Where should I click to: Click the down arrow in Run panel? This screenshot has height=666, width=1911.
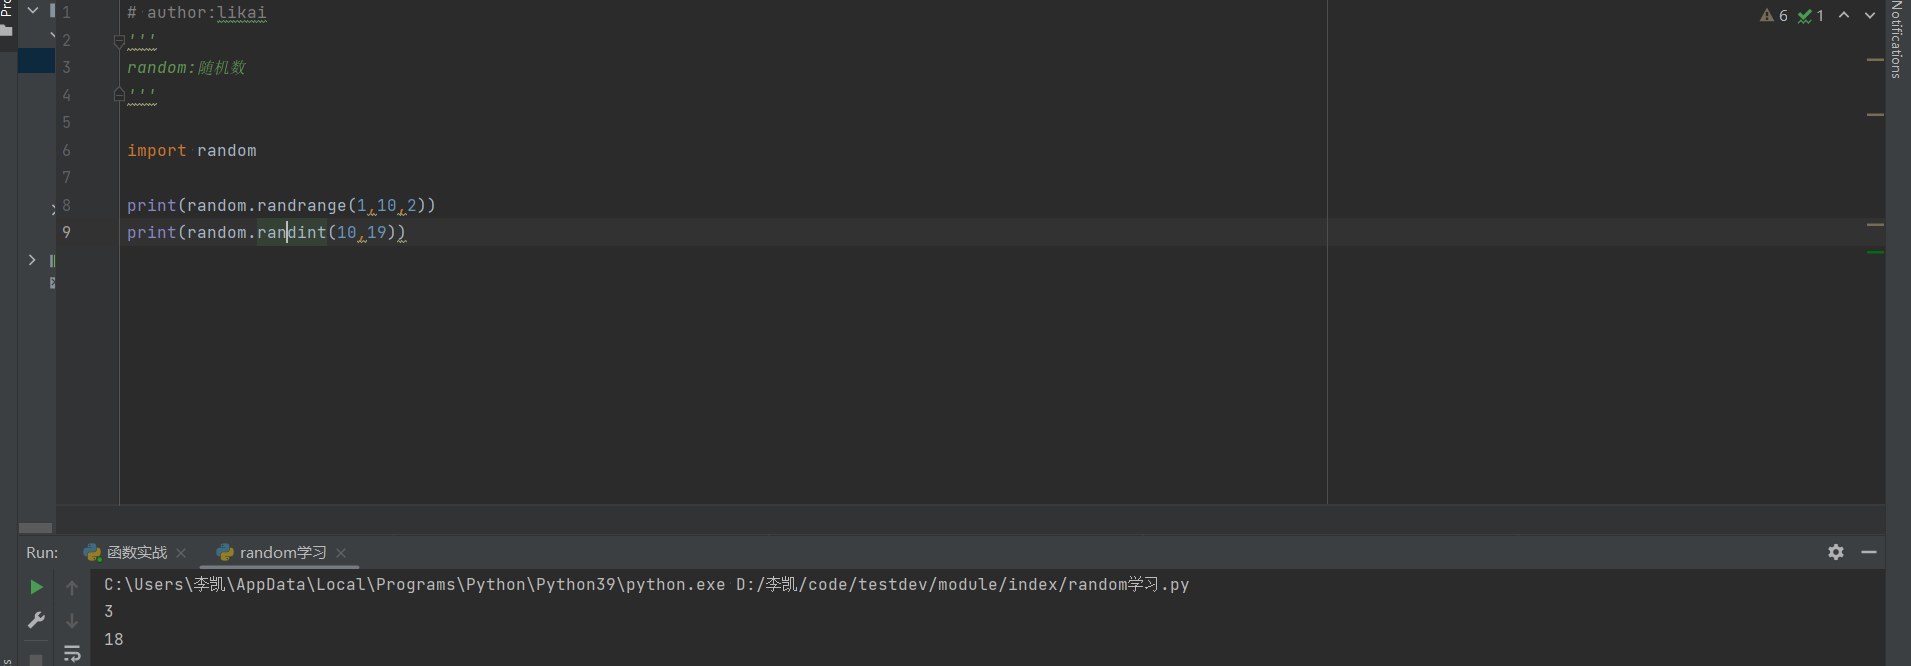72,620
